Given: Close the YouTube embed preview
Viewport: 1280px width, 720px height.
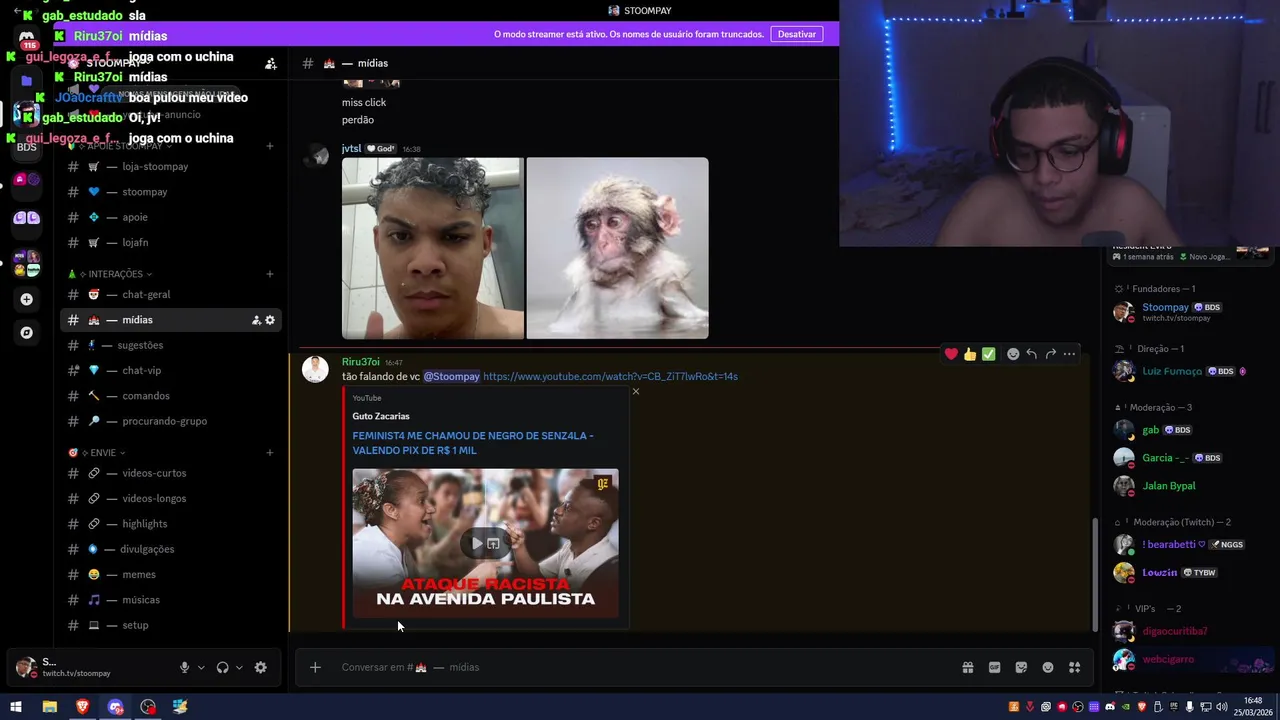Looking at the screenshot, I should [636, 391].
